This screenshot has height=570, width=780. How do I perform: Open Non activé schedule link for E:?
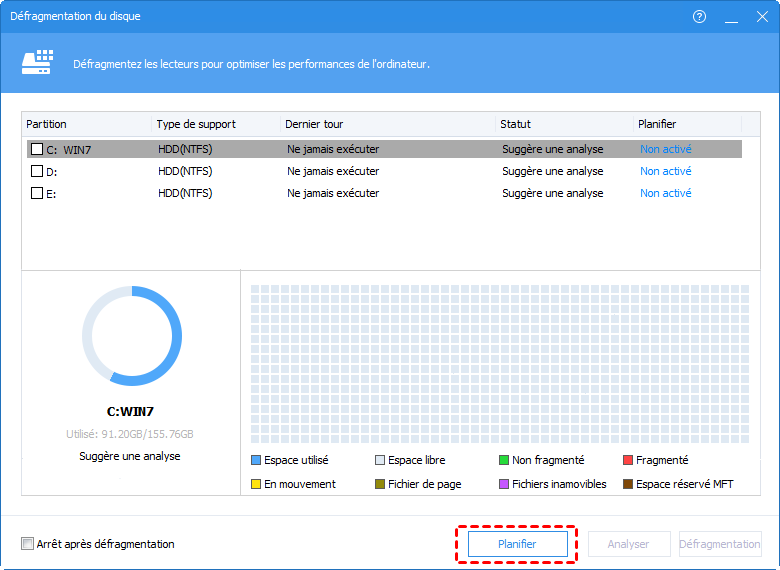tap(665, 193)
